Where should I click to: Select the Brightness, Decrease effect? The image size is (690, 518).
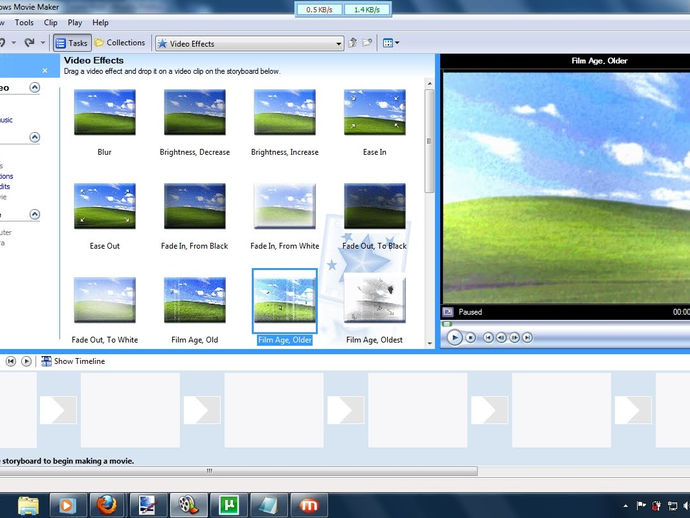point(195,112)
